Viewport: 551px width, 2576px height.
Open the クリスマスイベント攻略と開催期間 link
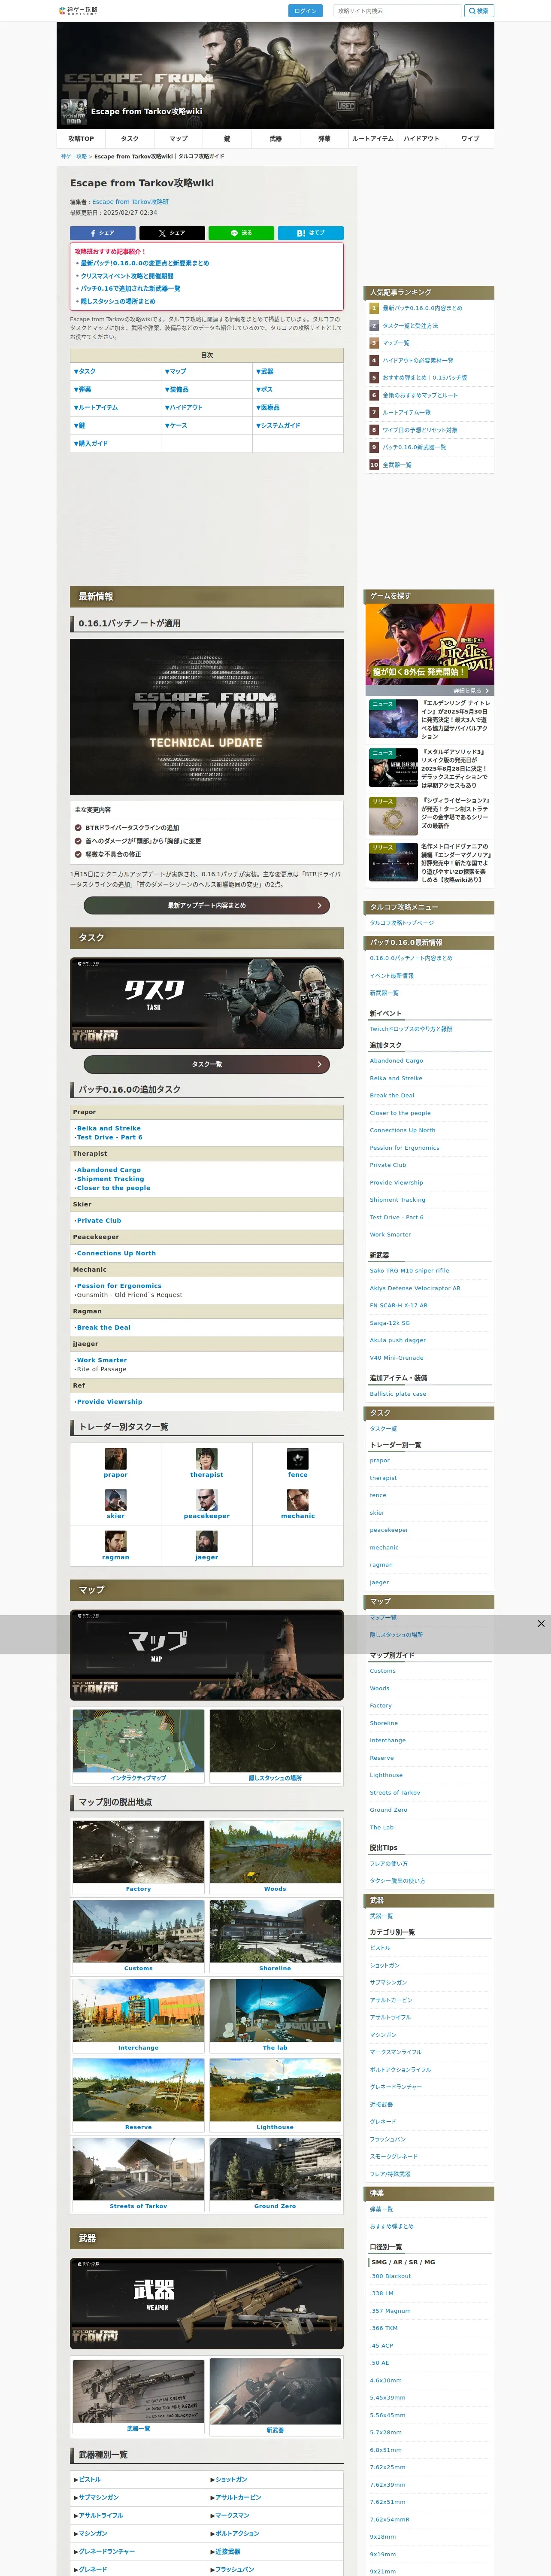click(127, 276)
